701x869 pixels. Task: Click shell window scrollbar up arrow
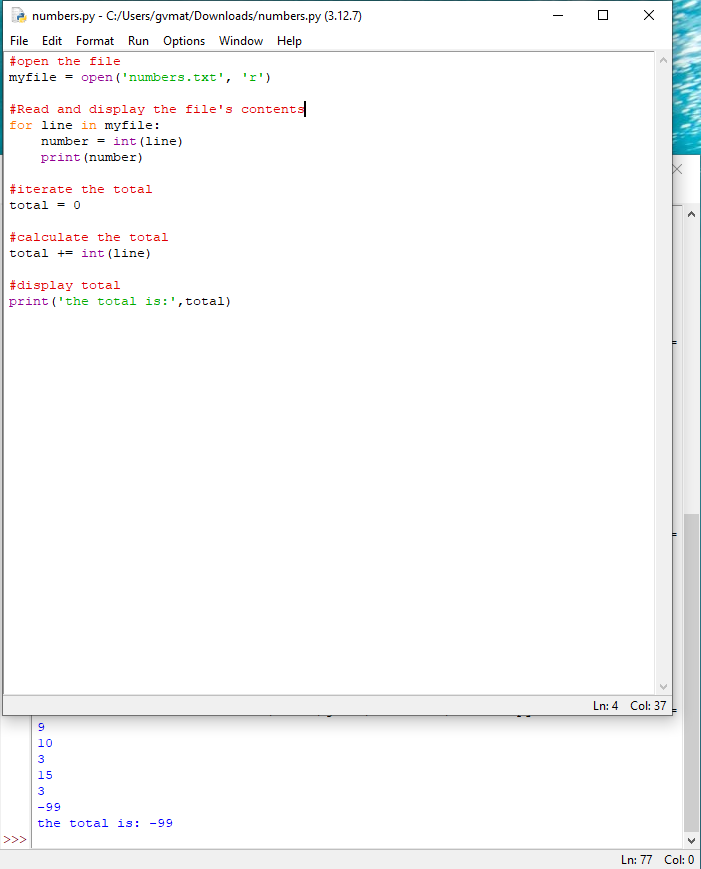coord(691,214)
